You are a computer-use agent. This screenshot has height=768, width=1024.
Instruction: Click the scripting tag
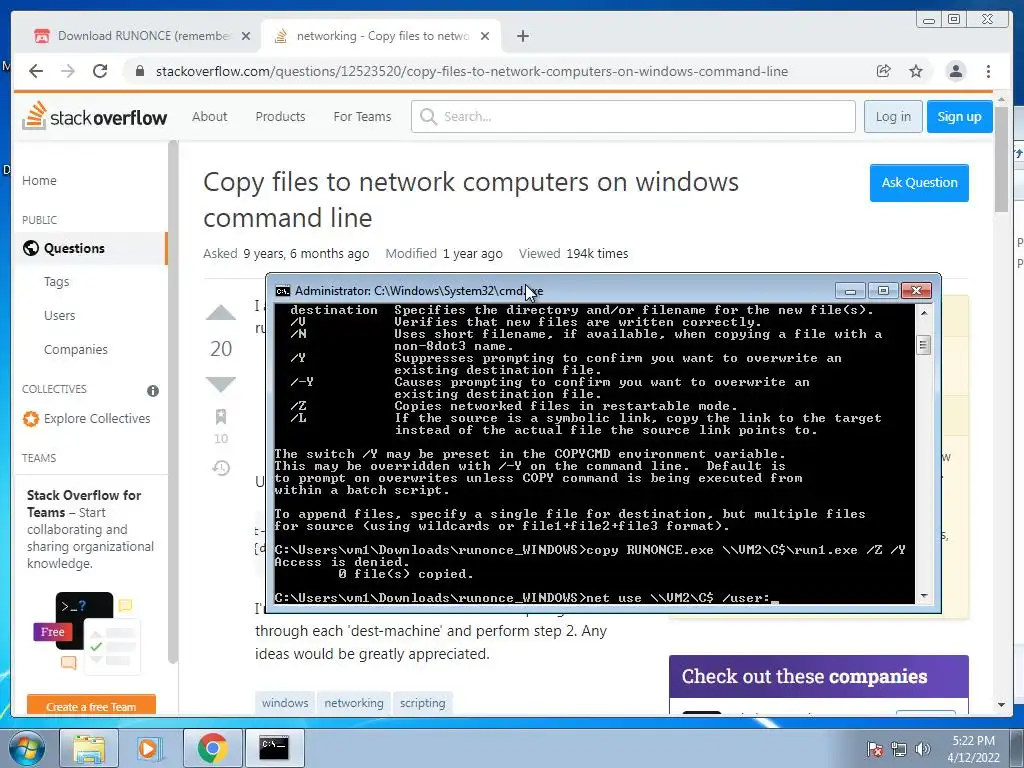423,703
